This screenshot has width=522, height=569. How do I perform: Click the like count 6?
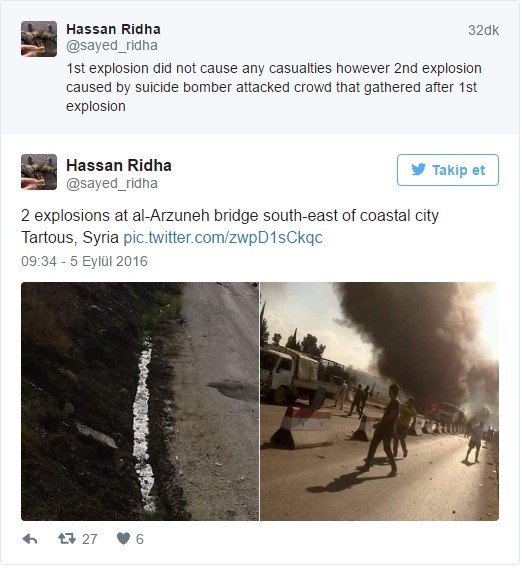[x=140, y=539]
